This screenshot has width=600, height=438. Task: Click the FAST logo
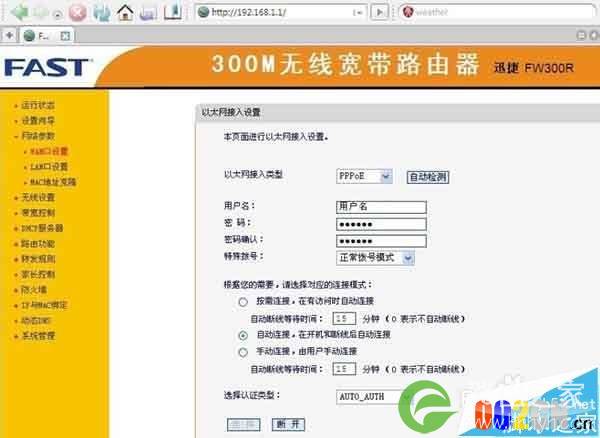48,68
